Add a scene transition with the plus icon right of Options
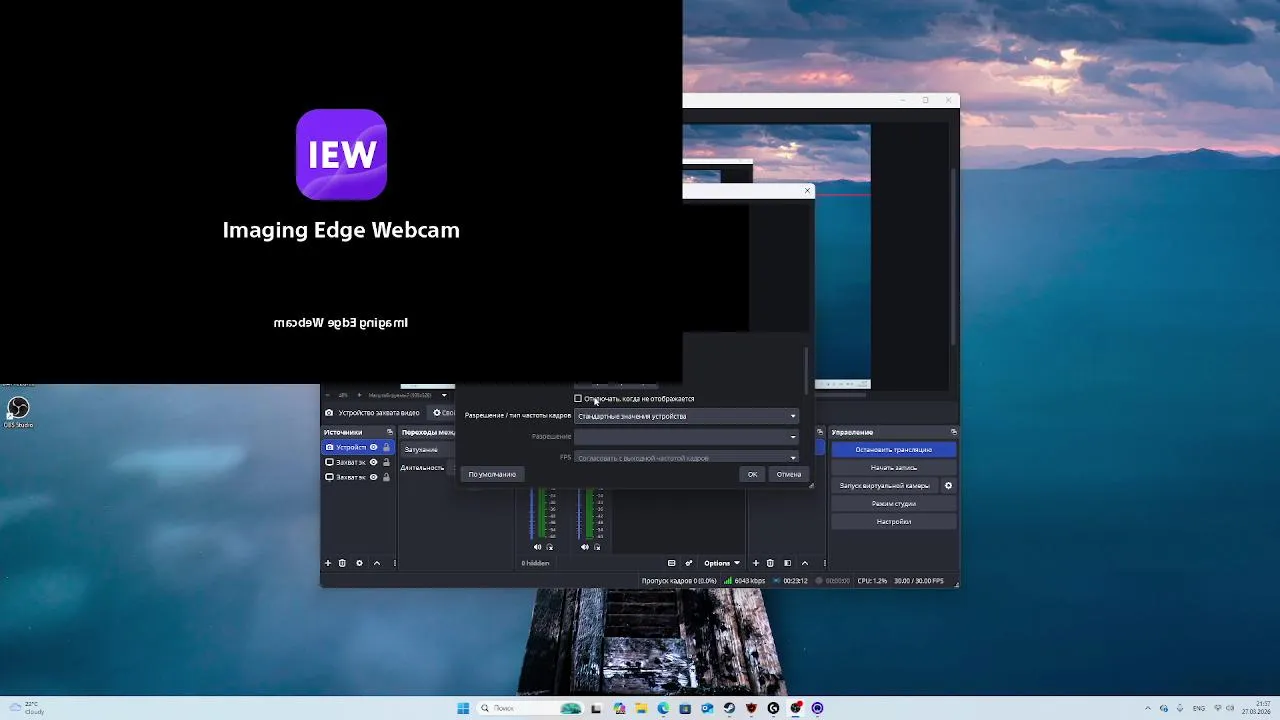1280x720 pixels. tap(756, 563)
